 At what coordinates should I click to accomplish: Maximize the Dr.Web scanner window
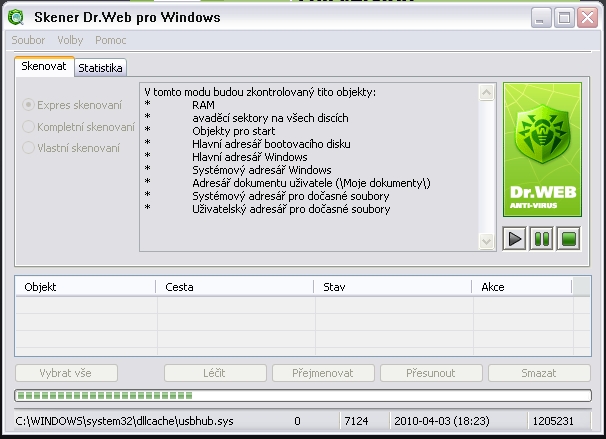click(x=564, y=18)
